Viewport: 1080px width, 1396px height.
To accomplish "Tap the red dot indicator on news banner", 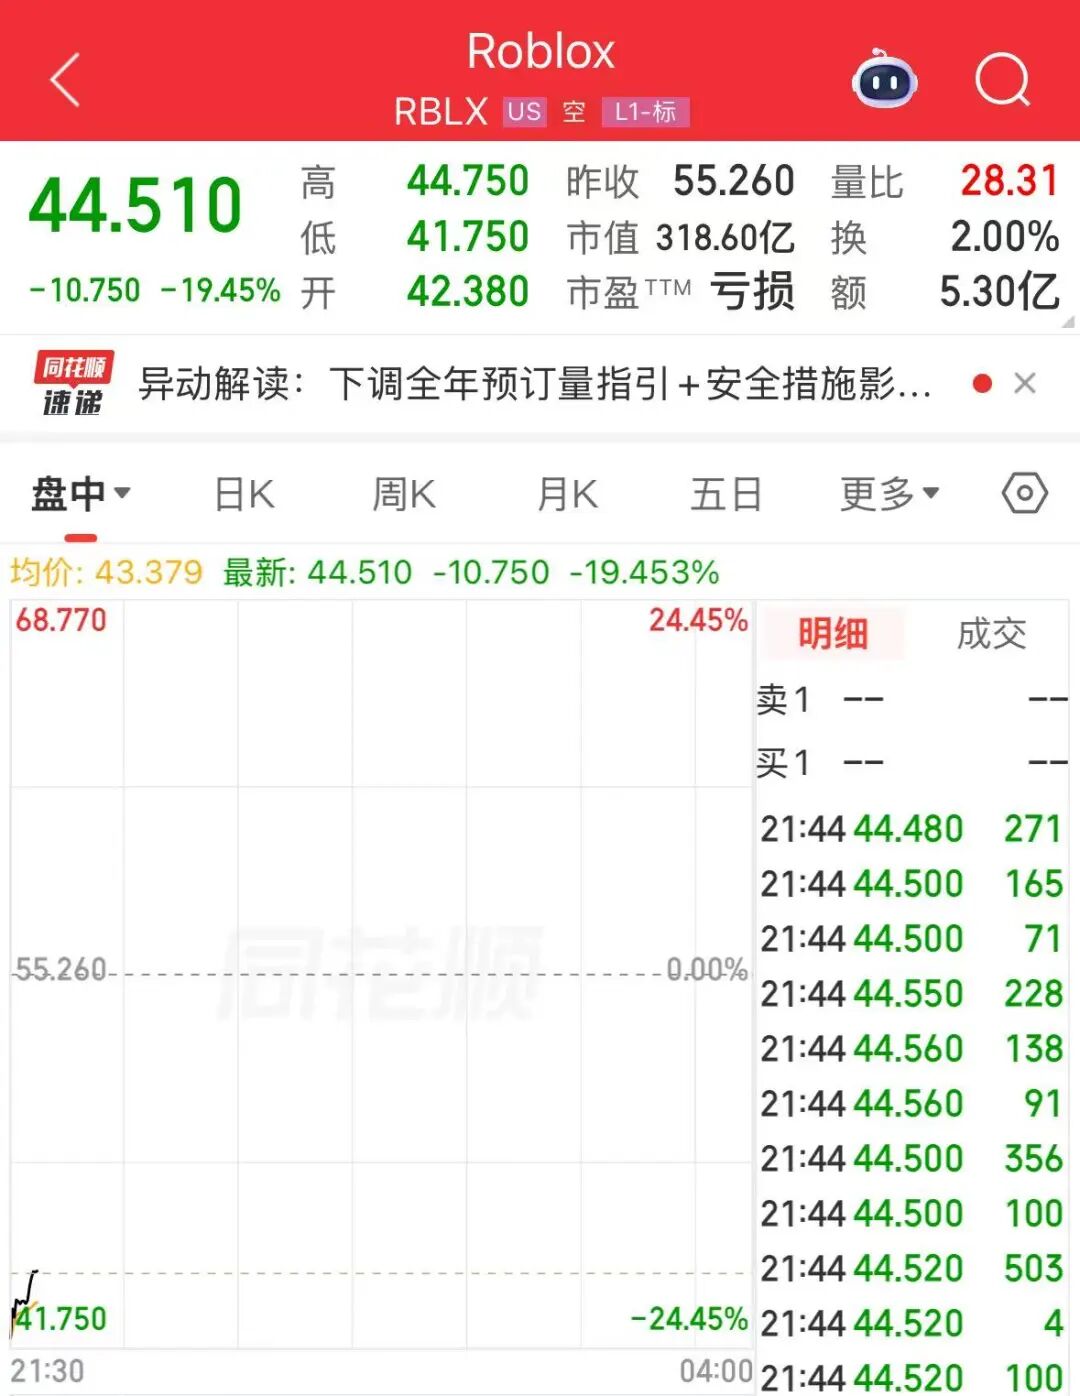I will point(982,383).
